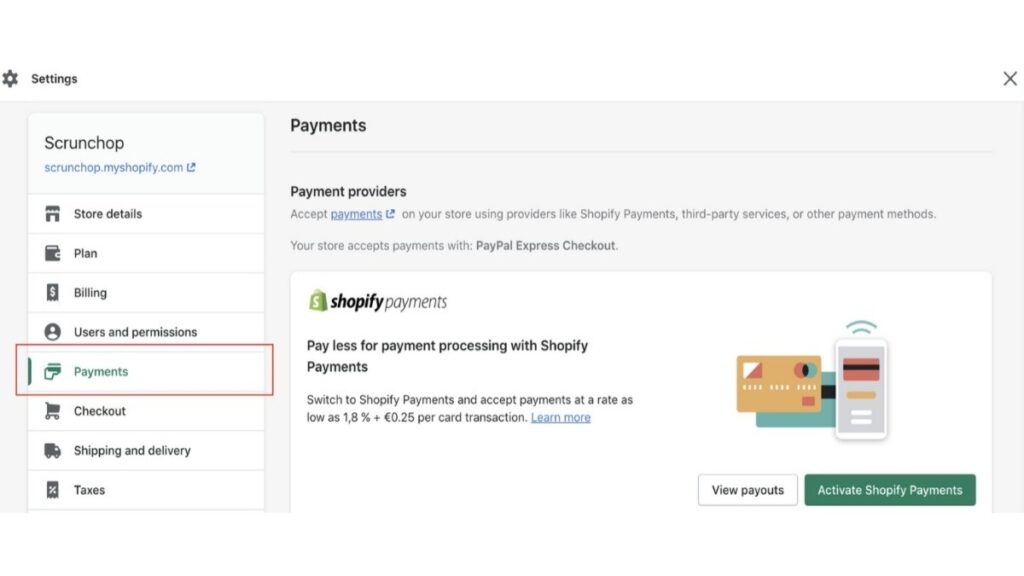Image resolution: width=1024 pixels, height=576 pixels.
Task: Click the Shopify Payments logo
Action: point(377,300)
